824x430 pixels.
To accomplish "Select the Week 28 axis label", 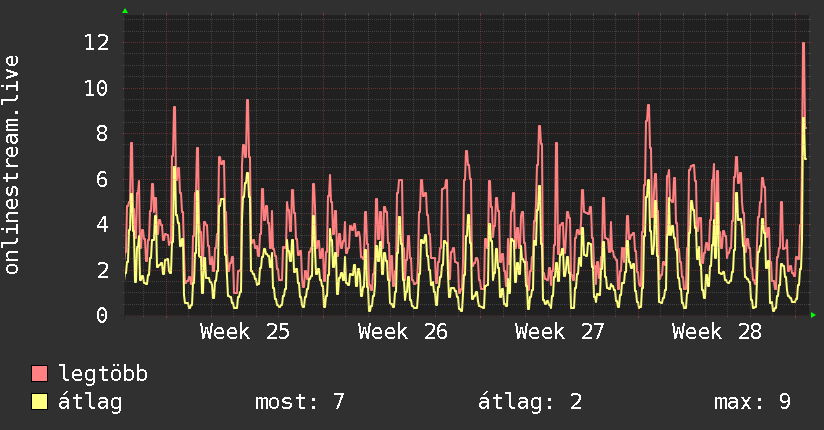I will pos(717,332).
